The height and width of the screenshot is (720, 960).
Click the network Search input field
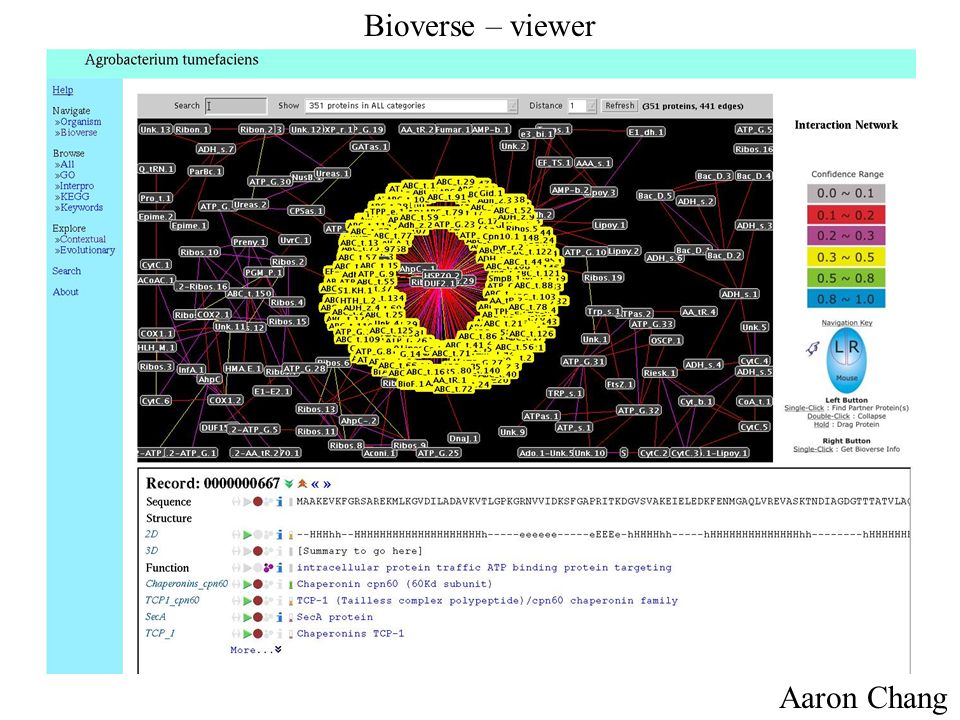236,106
